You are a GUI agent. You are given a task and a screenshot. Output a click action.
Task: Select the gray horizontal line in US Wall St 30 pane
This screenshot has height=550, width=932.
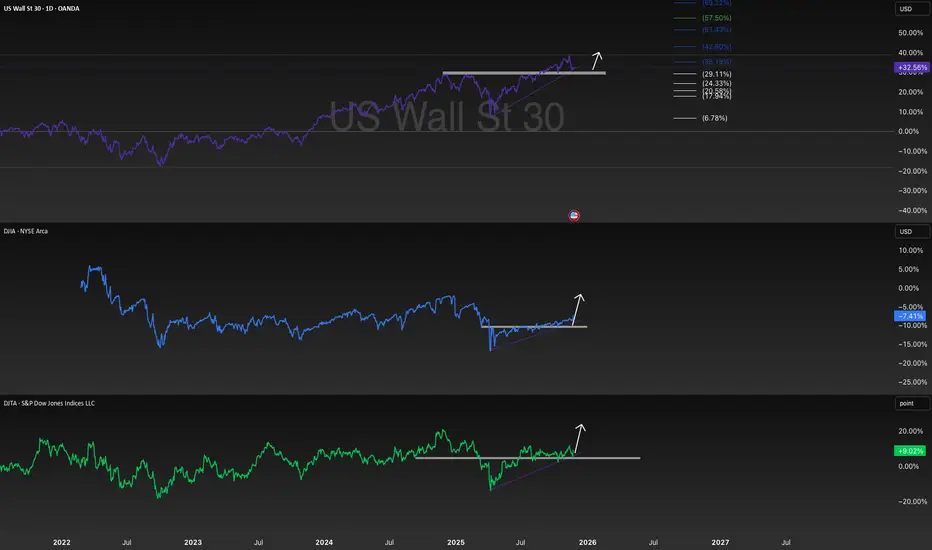tap(524, 73)
